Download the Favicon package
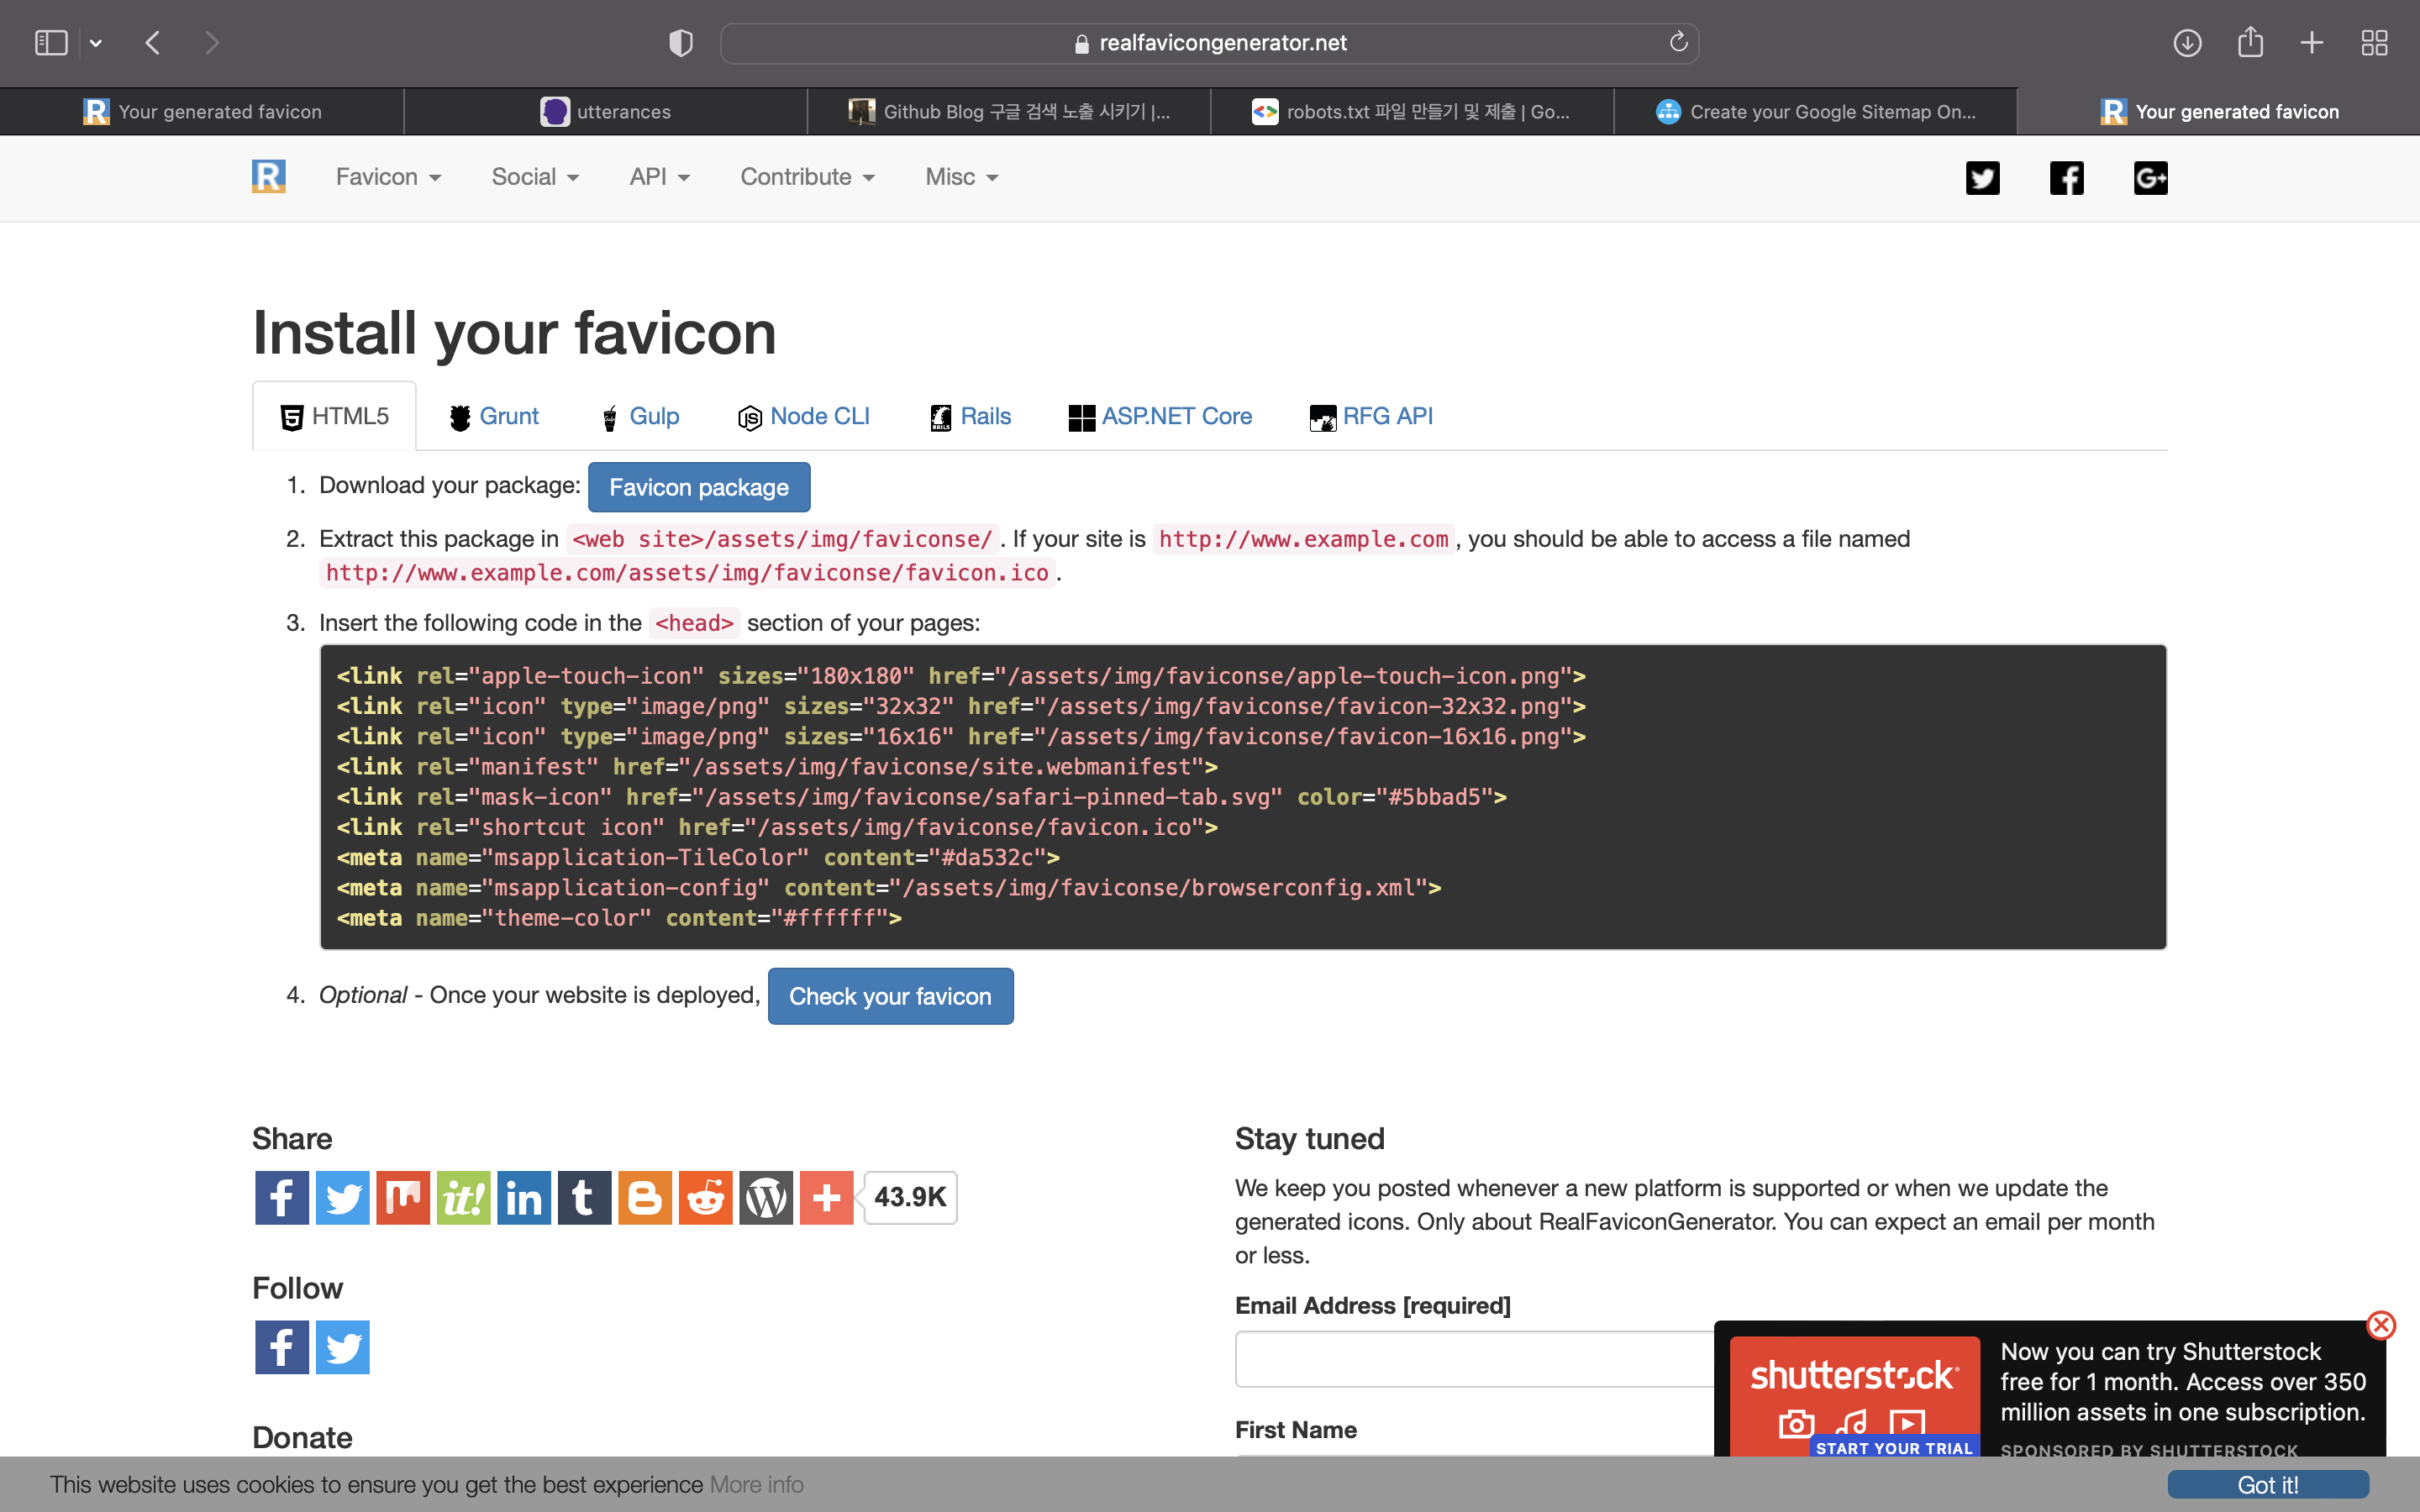Image resolution: width=2420 pixels, height=1512 pixels. coord(699,487)
